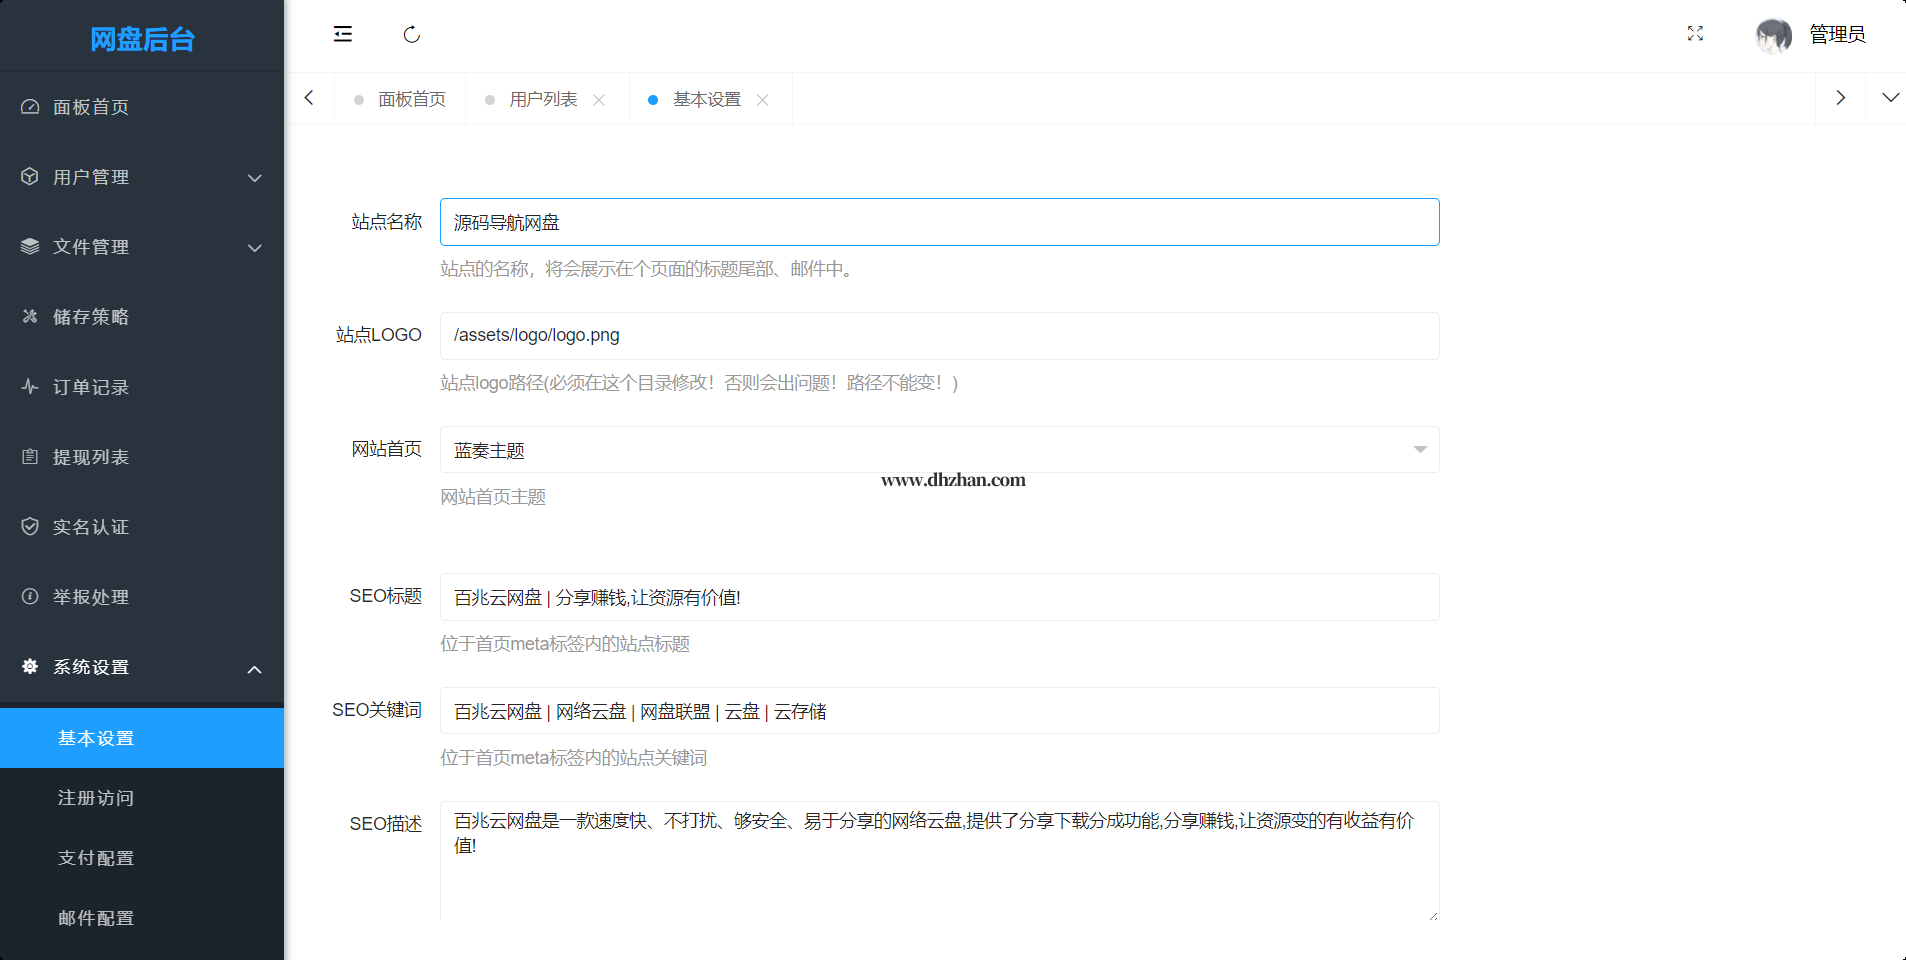
Task: Switch to the 面板首页 tab
Action: pyautogui.click(x=411, y=100)
